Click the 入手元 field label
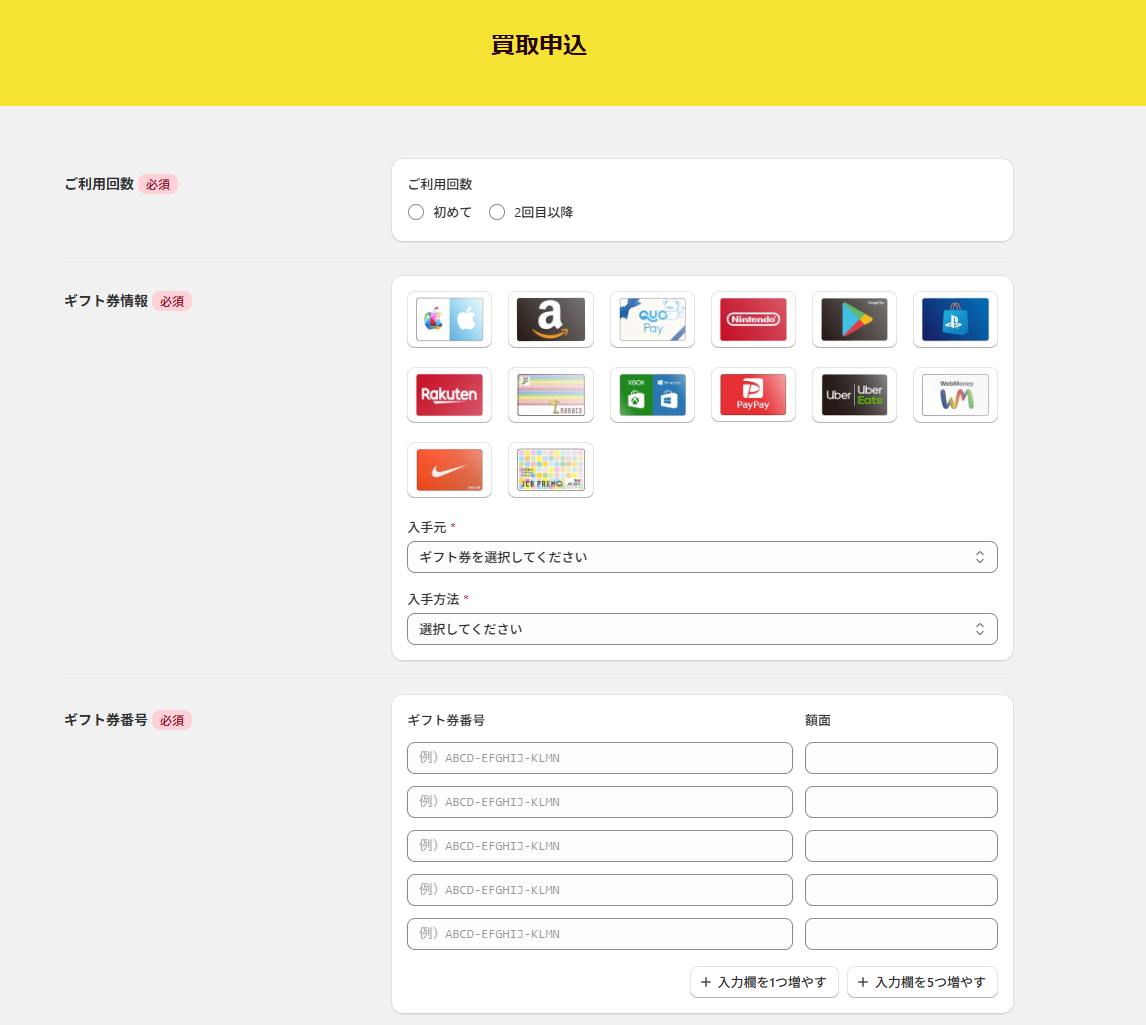 [x=427, y=527]
